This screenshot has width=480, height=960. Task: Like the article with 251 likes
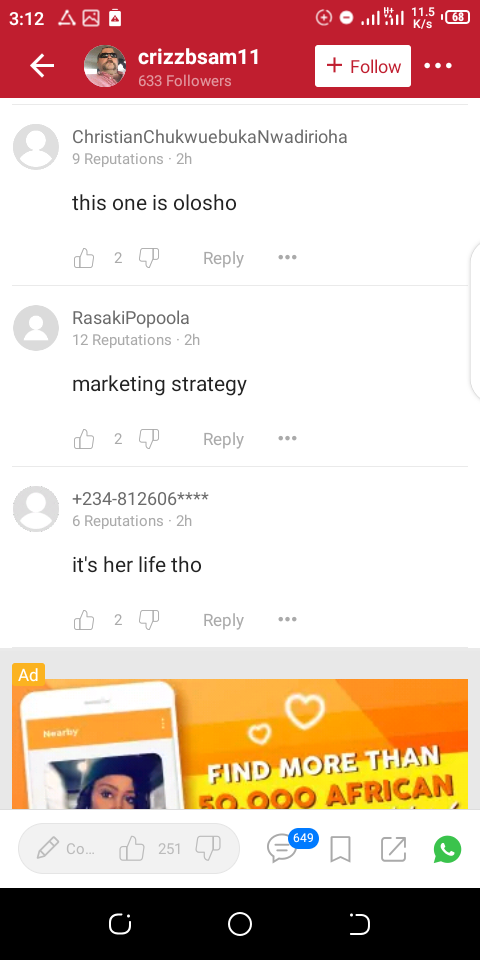[x=132, y=849]
